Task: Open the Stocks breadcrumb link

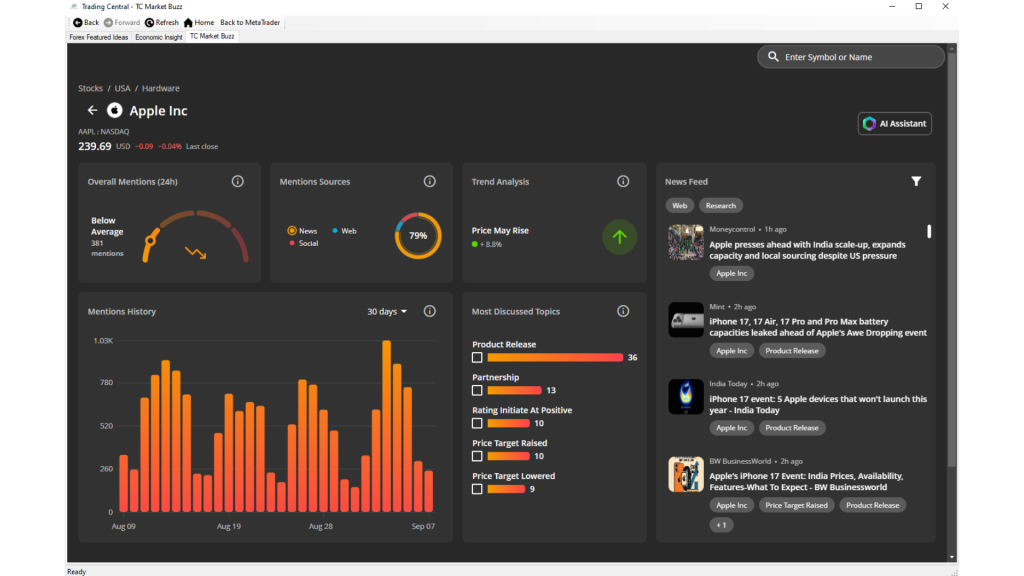Action: pyautogui.click(x=90, y=88)
